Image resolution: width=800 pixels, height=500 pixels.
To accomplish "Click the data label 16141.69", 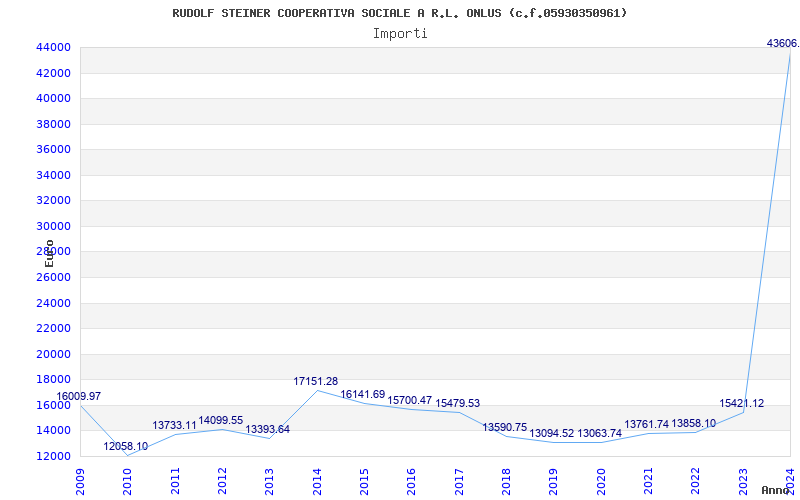I will [363, 394].
